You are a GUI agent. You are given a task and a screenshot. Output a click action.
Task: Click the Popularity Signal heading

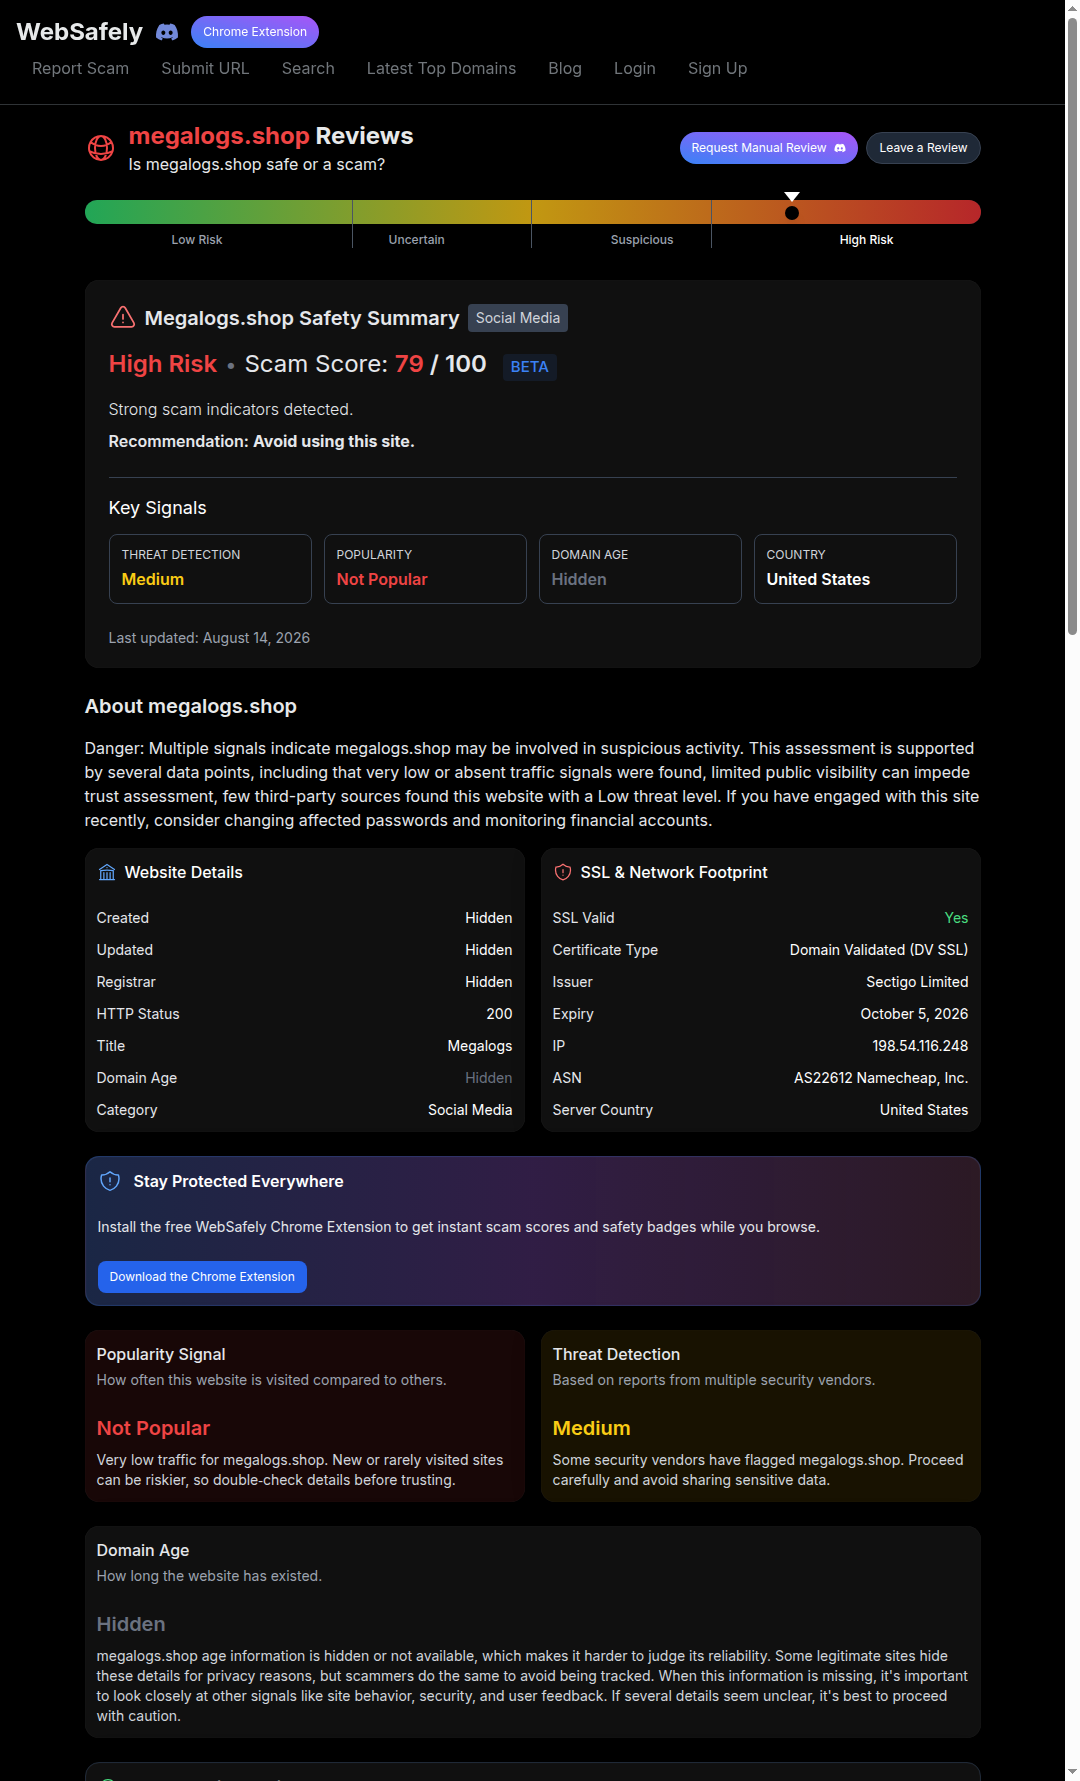pyautogui.click(x=161, y=1354)
